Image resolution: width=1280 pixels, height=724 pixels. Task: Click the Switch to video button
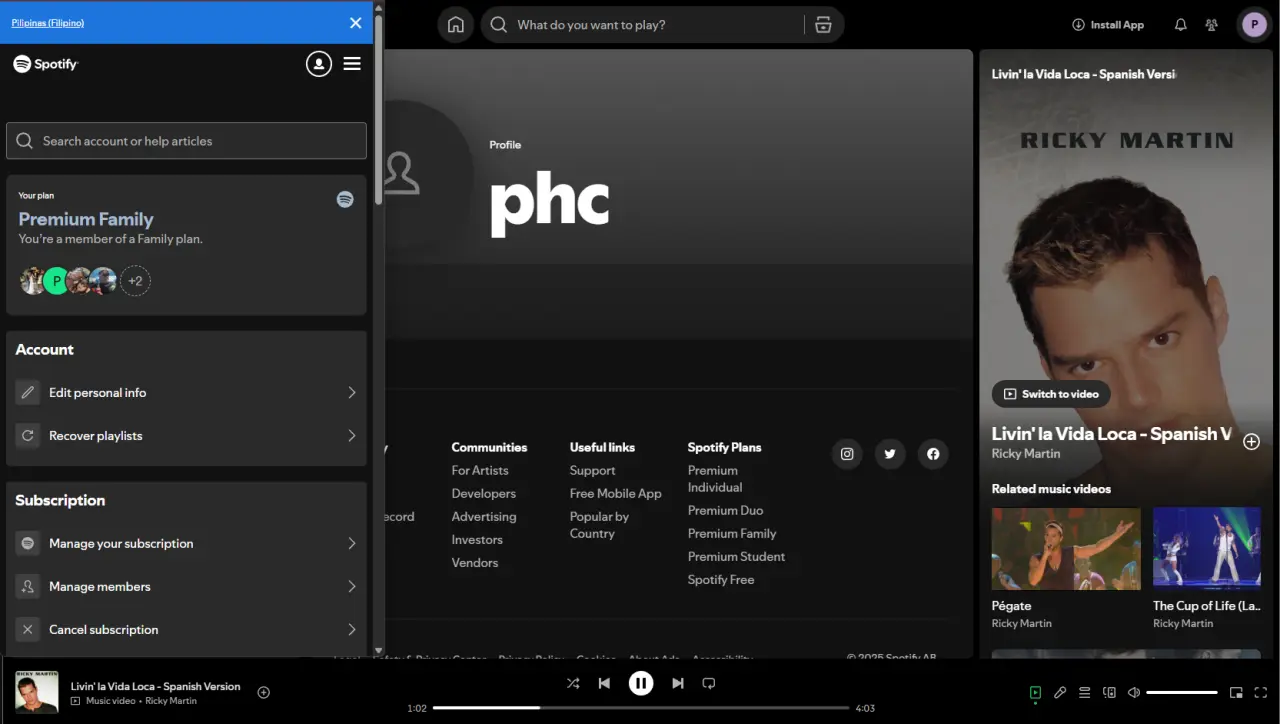(1051, 394)
